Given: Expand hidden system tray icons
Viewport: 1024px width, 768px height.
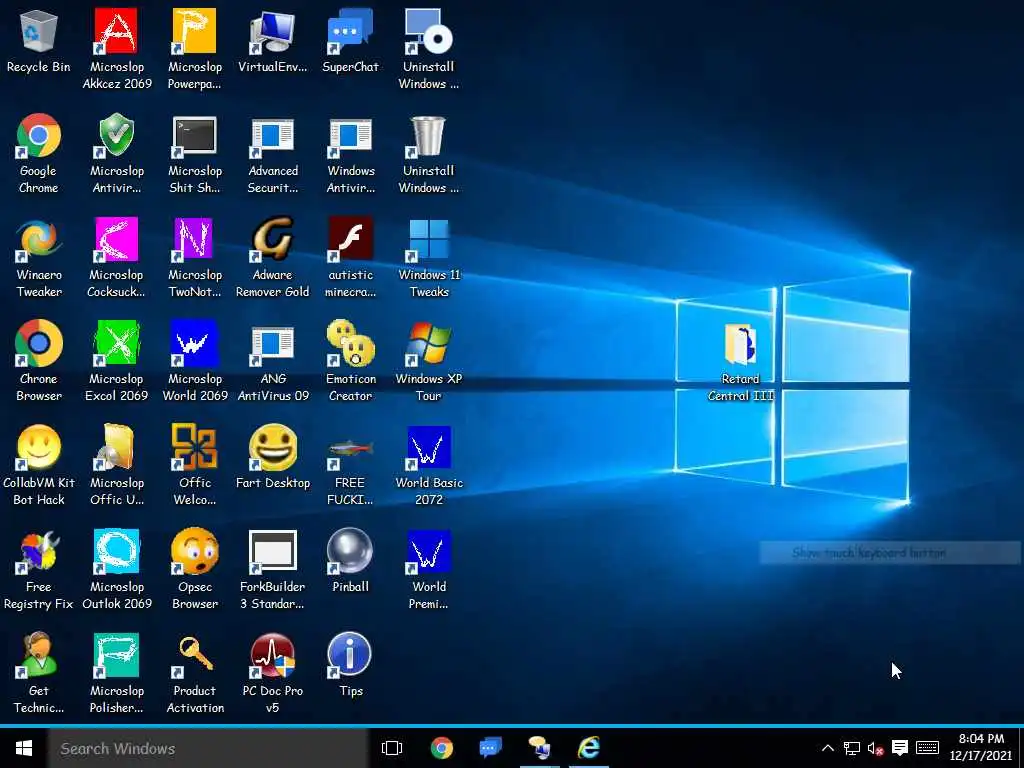Looking at the screenshot, I should click(827, 748).
